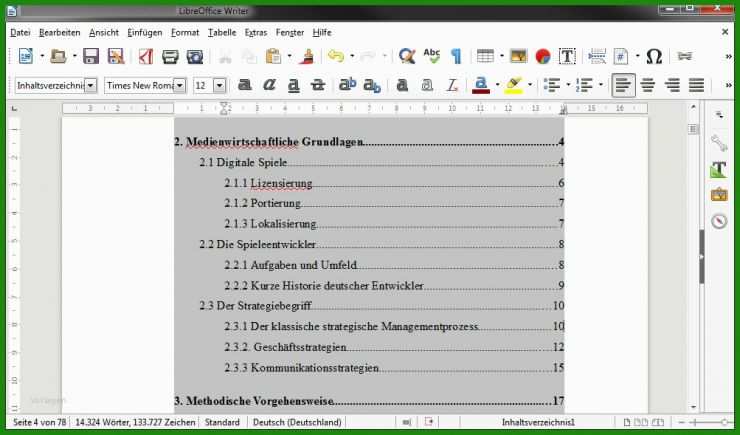Open sidebar Navigator compass icon
Image resolution: width=740 pixels, height=435 pixels.
719,221
